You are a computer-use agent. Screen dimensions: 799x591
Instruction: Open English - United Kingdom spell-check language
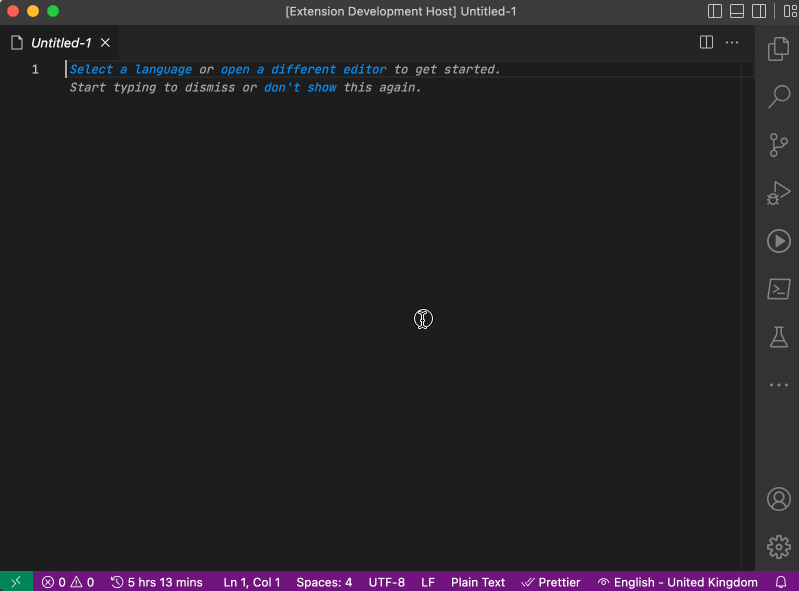(677, 582)
